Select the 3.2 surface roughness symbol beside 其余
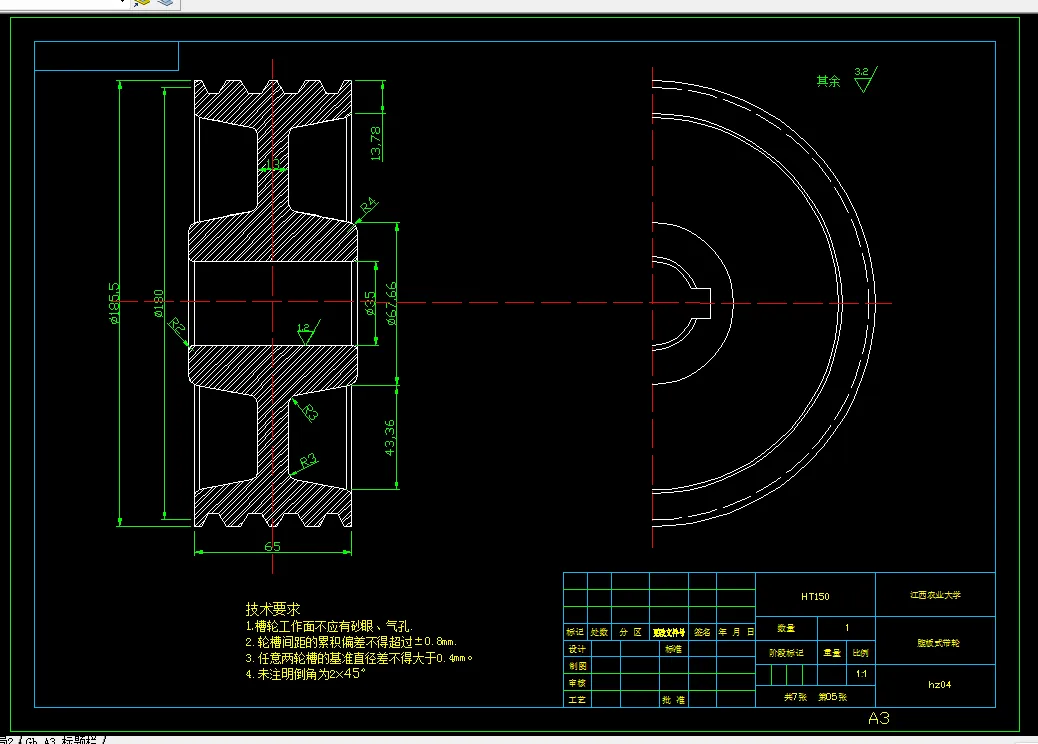This screenshot has width=1038, height=744. pos(865,79)
